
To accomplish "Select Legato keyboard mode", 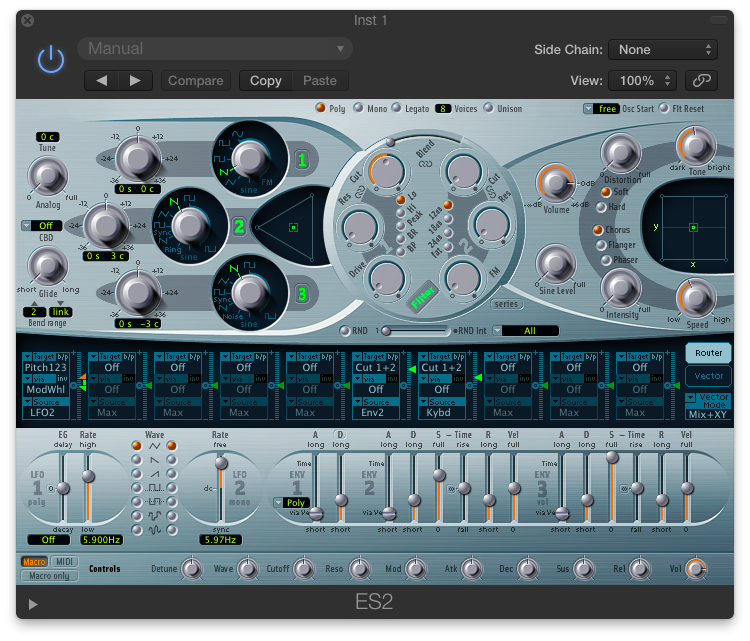I will click(x=397, y=108).
